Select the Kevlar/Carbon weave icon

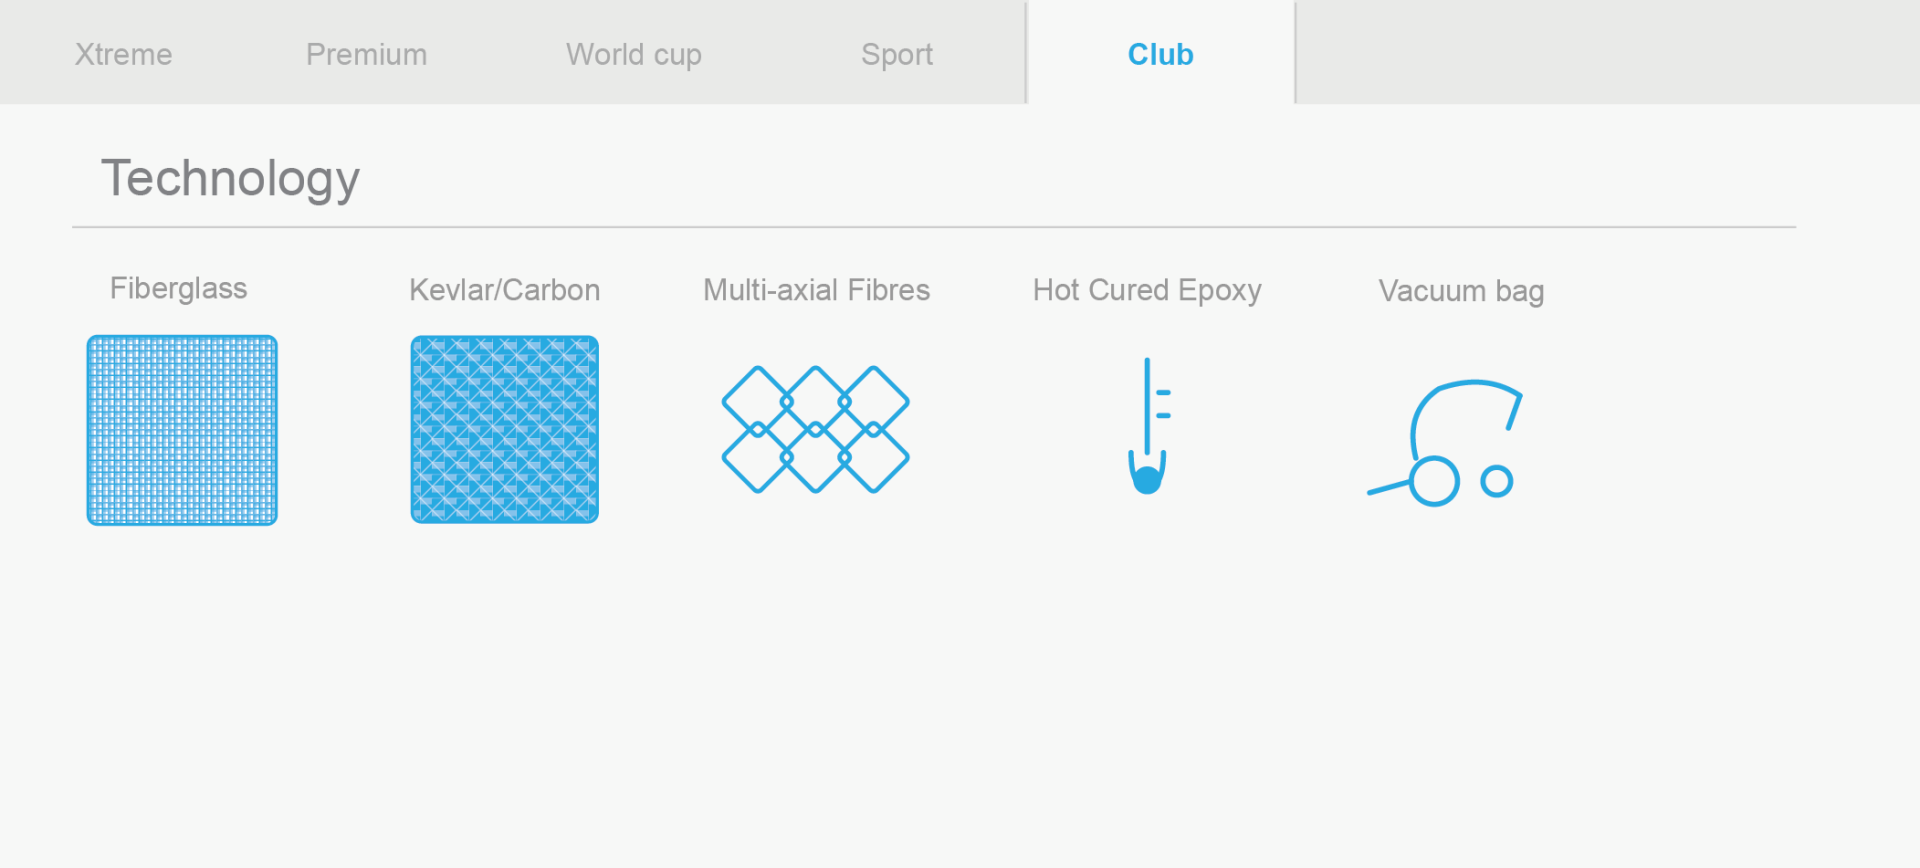point(505,429)
